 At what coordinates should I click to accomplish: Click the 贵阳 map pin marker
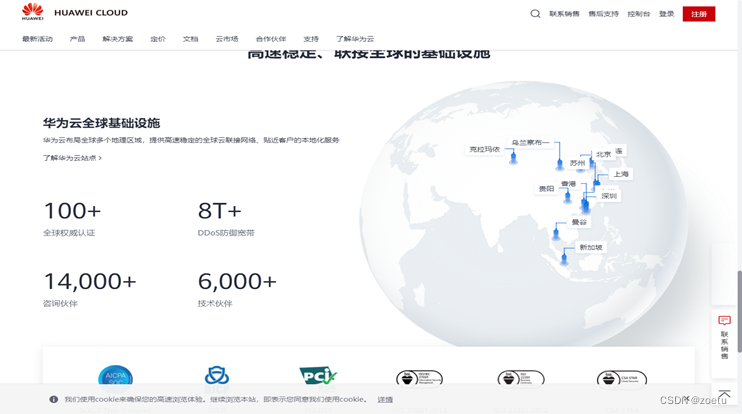click(567, 198)
